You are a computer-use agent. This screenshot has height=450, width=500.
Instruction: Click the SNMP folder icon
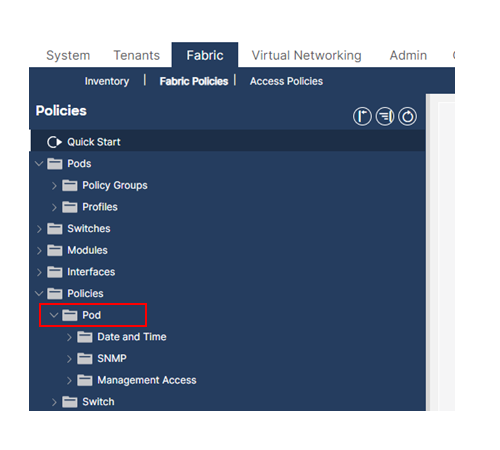tap(85, 359)
